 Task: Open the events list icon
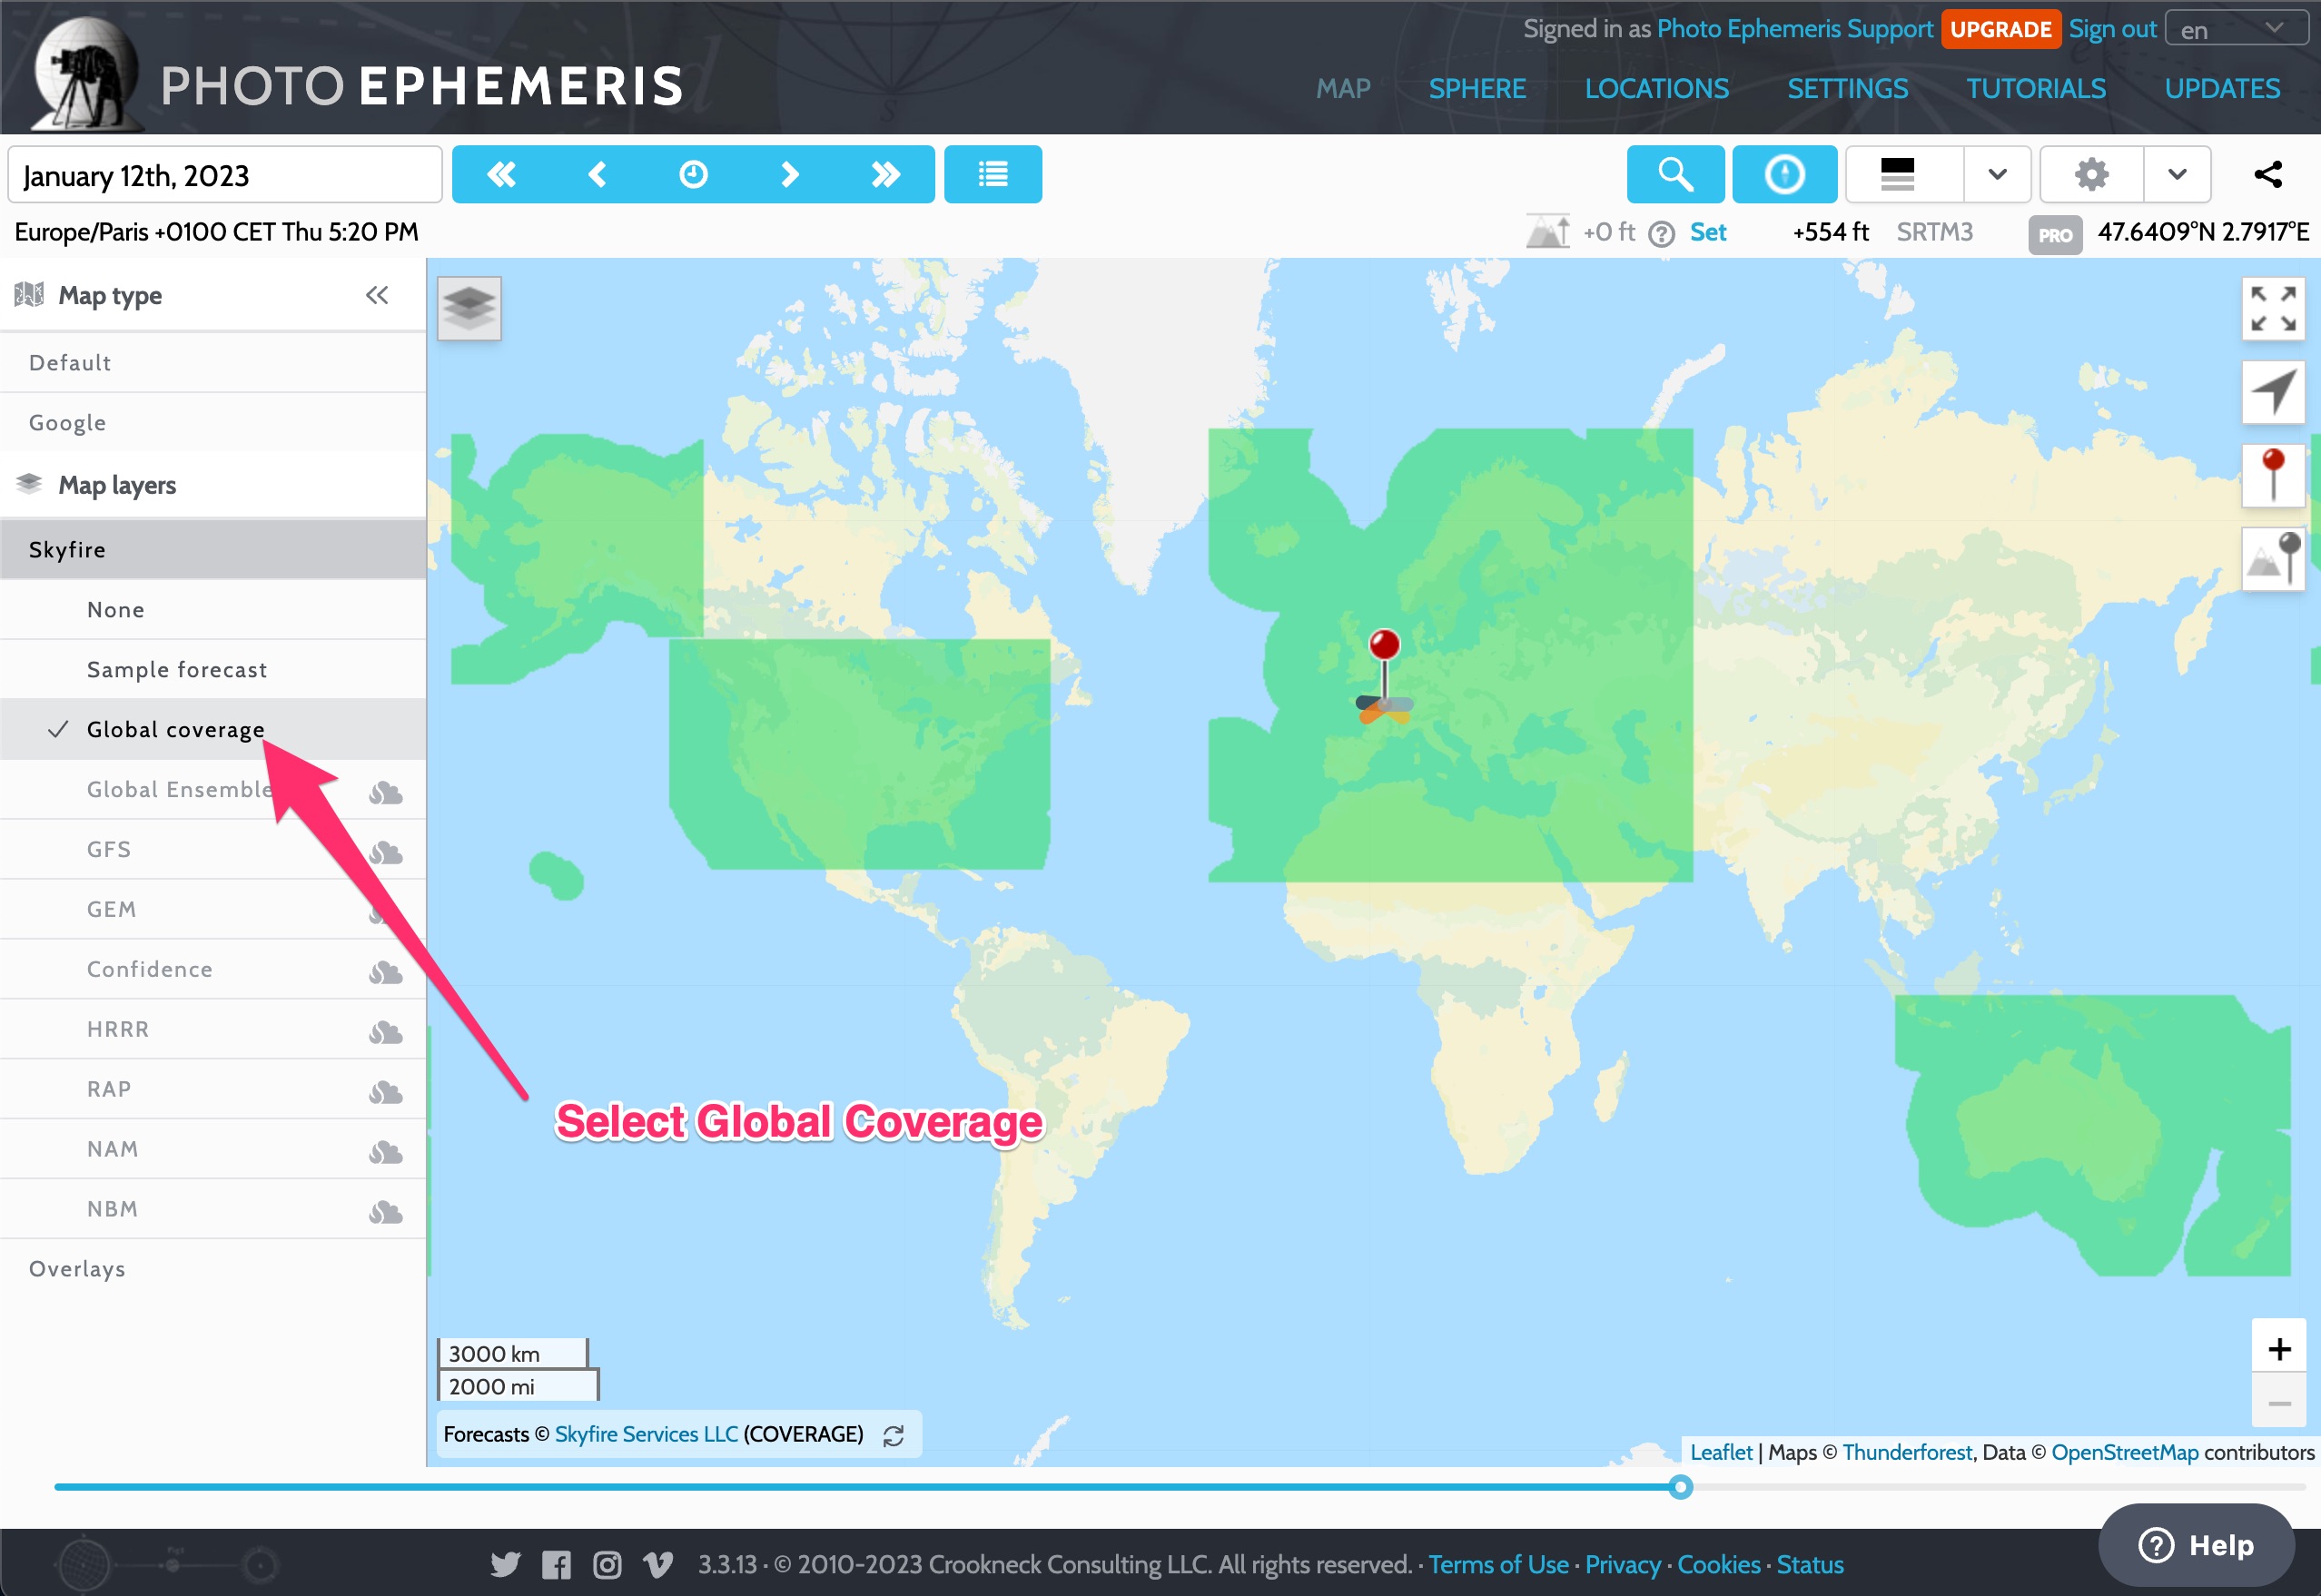coord(992,174)
